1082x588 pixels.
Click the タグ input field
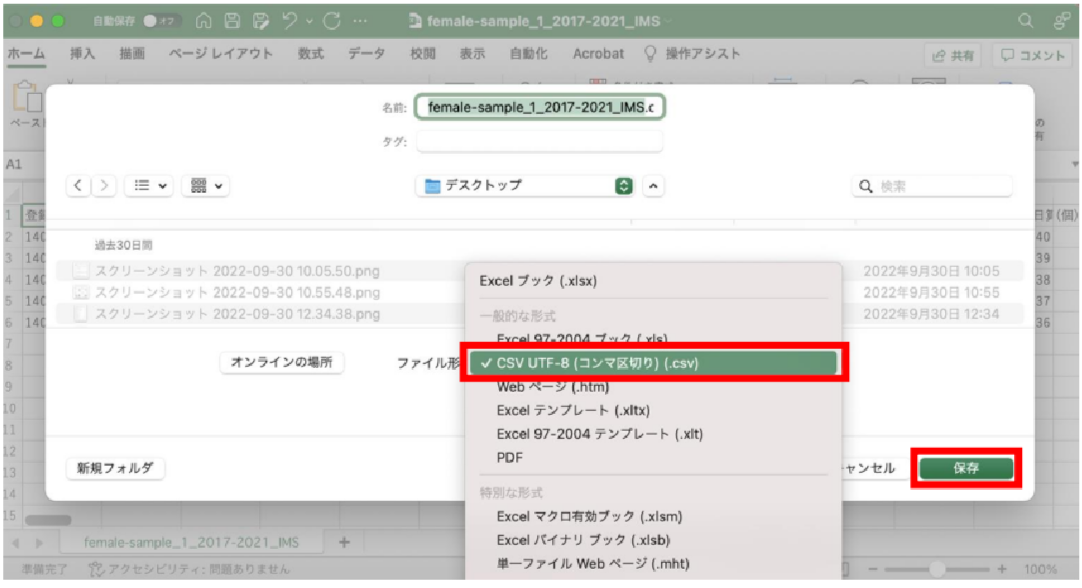pyautogui.click(x=540, y=141)
